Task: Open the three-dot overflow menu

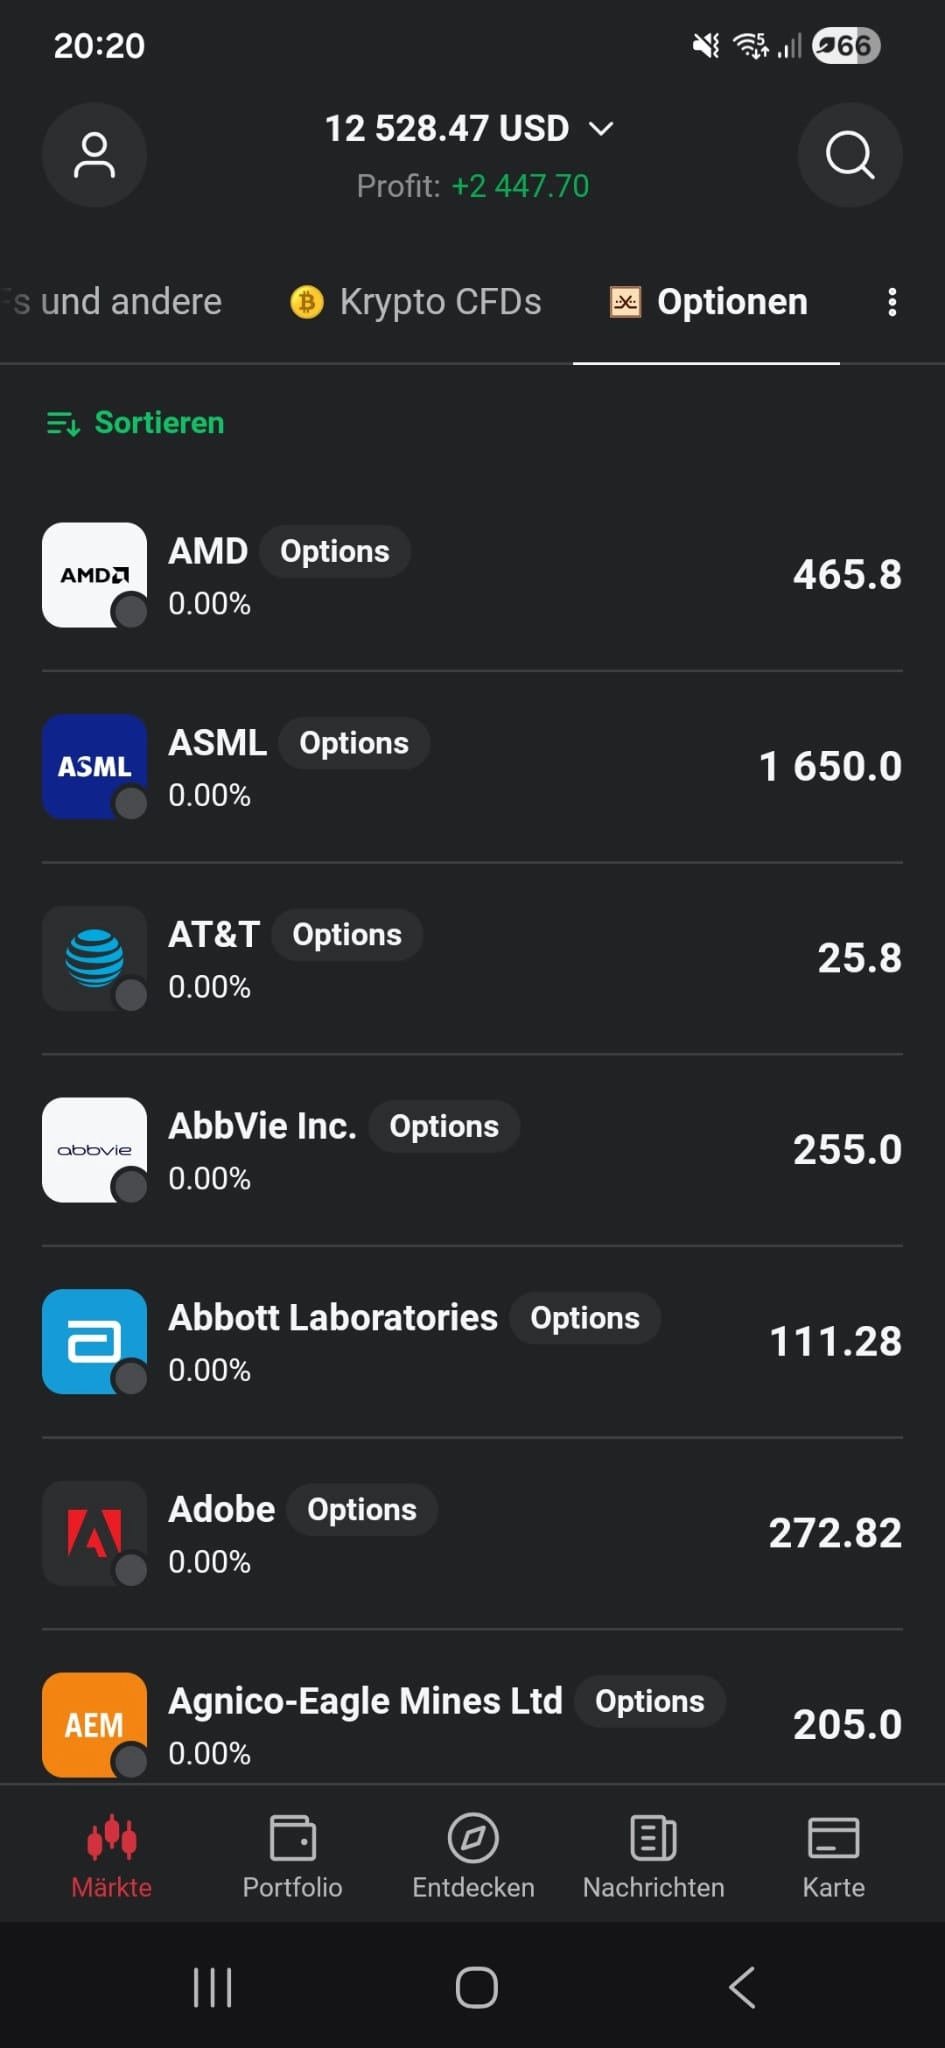Action: pos(892,302)
